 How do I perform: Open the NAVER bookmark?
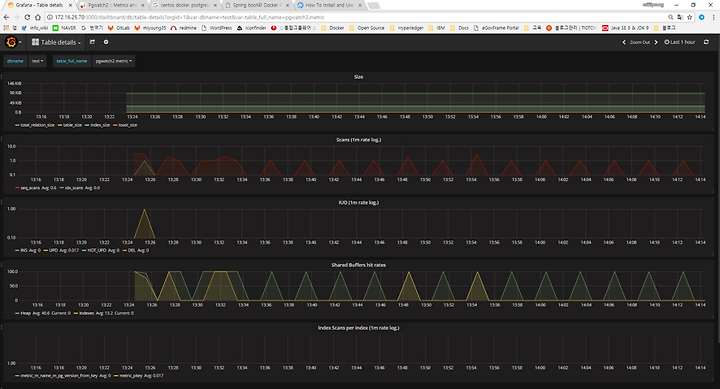click(x=64, y=28)
